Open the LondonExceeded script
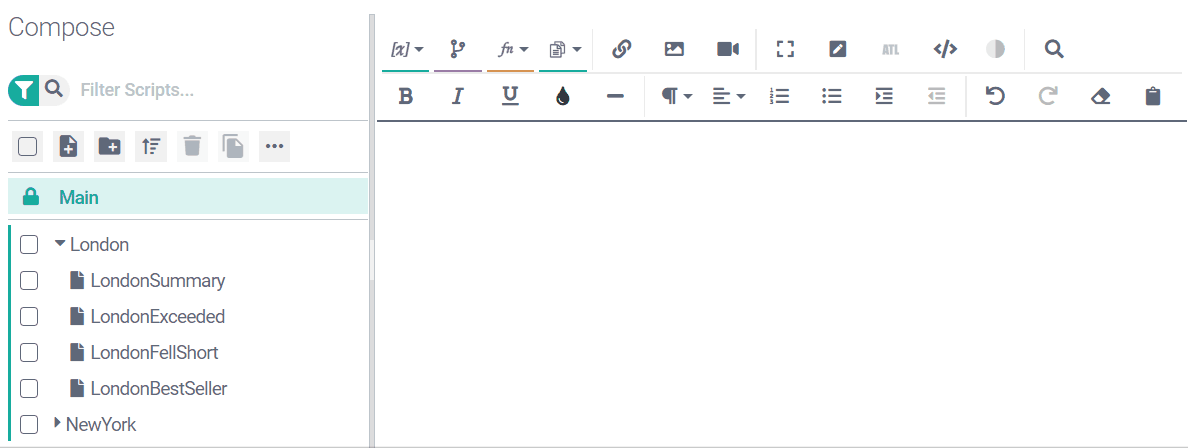1188x448 pixels. 158,317
